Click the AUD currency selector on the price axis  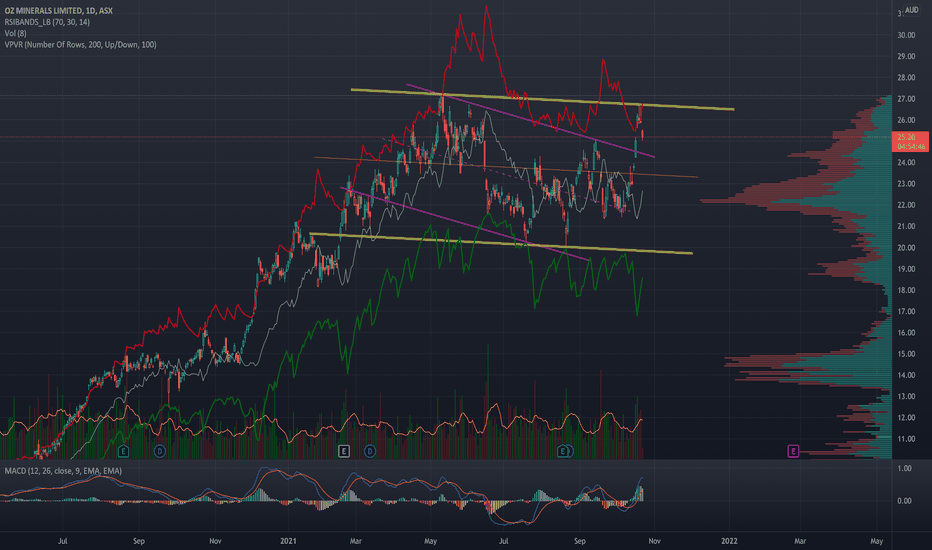click(911, 10)
